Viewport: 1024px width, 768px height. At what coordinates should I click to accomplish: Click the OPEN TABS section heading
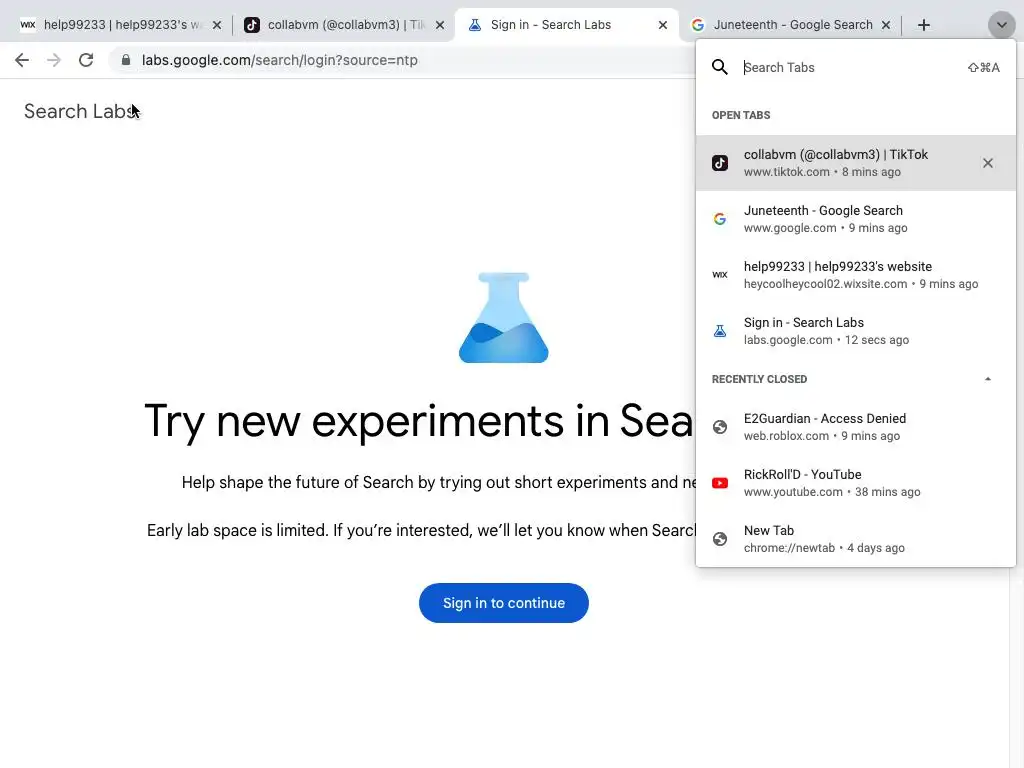pyautogui.click(x=741, y=115)
